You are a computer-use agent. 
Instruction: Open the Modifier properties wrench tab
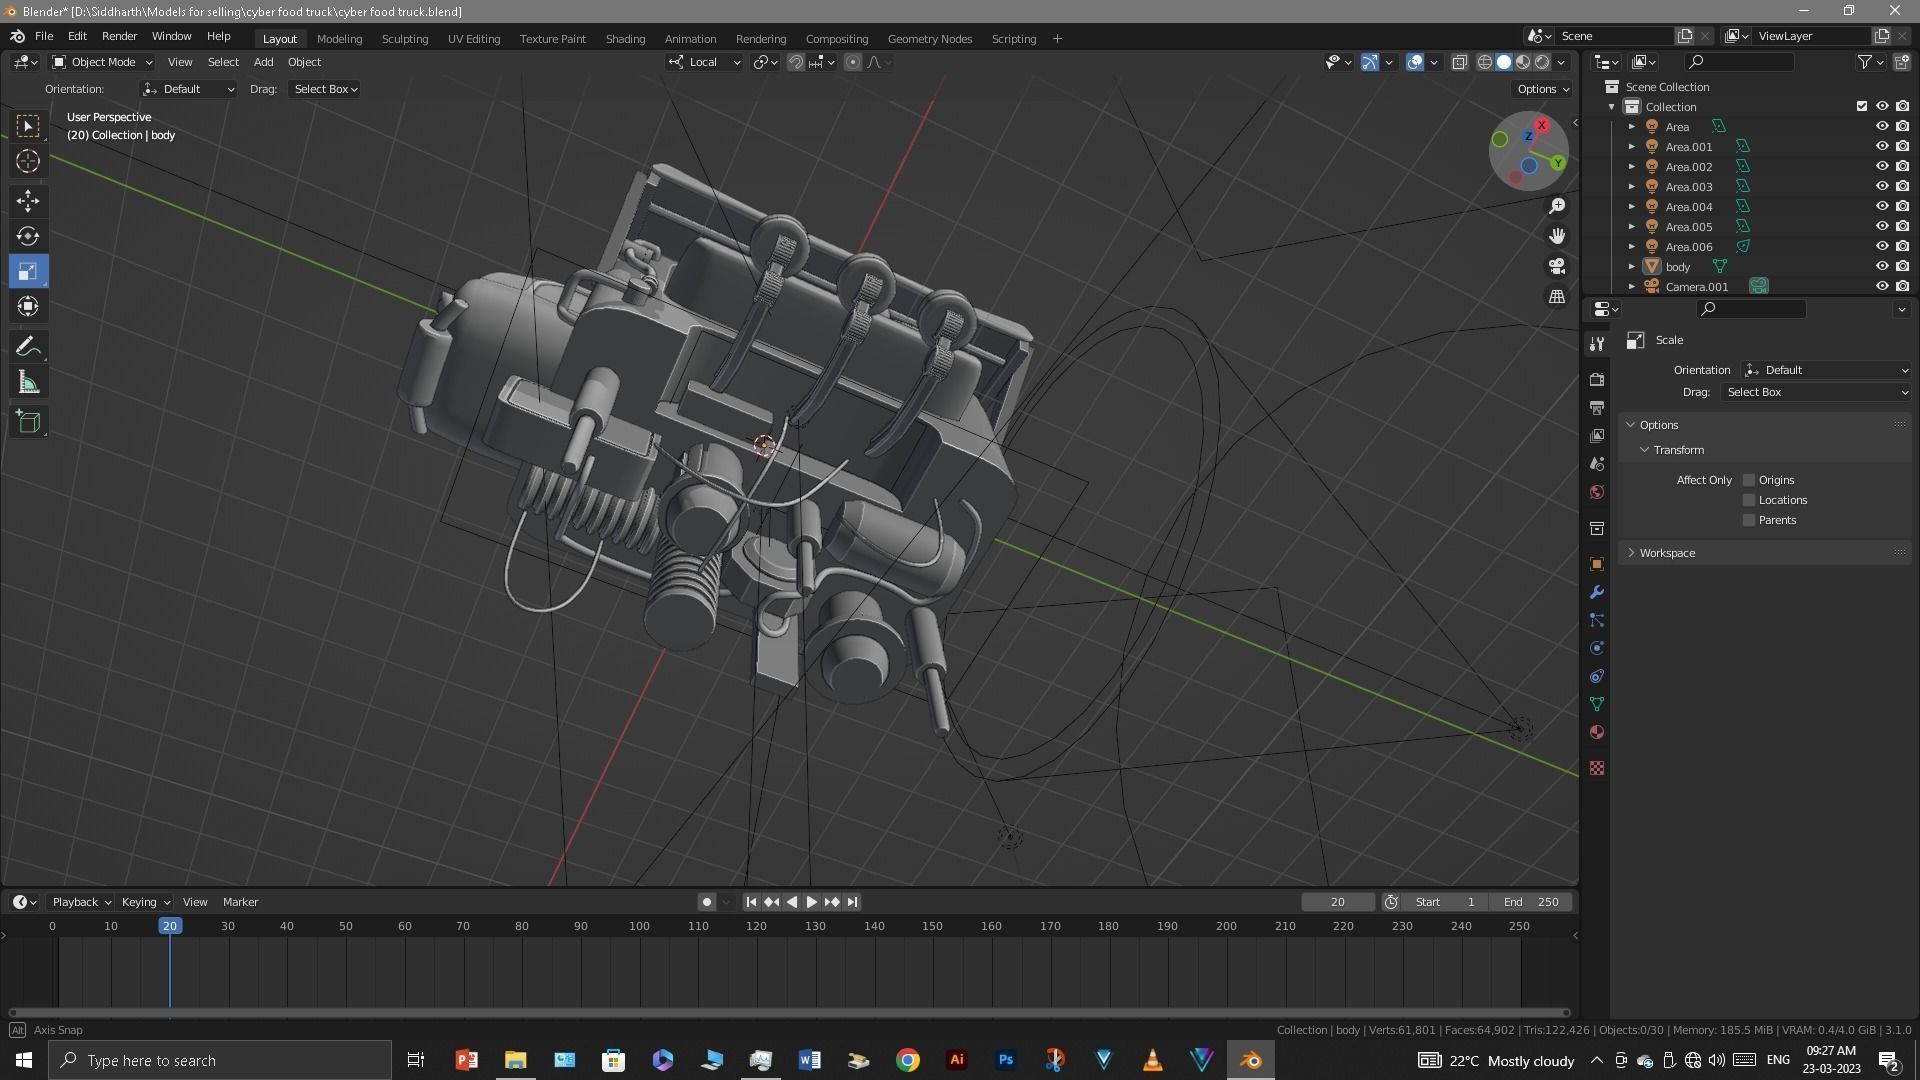(x=1597, y=593)
